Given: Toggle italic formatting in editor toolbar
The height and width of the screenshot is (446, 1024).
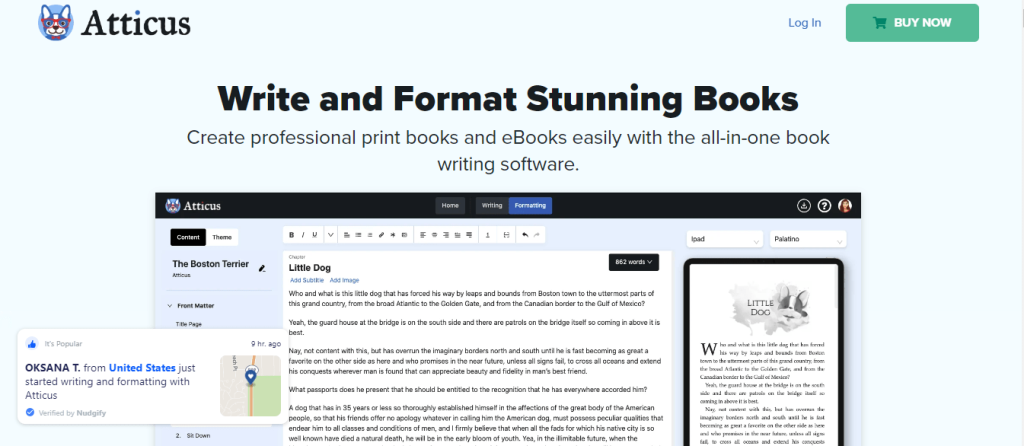Looking at the screenshot, I should tap(303, 234).
